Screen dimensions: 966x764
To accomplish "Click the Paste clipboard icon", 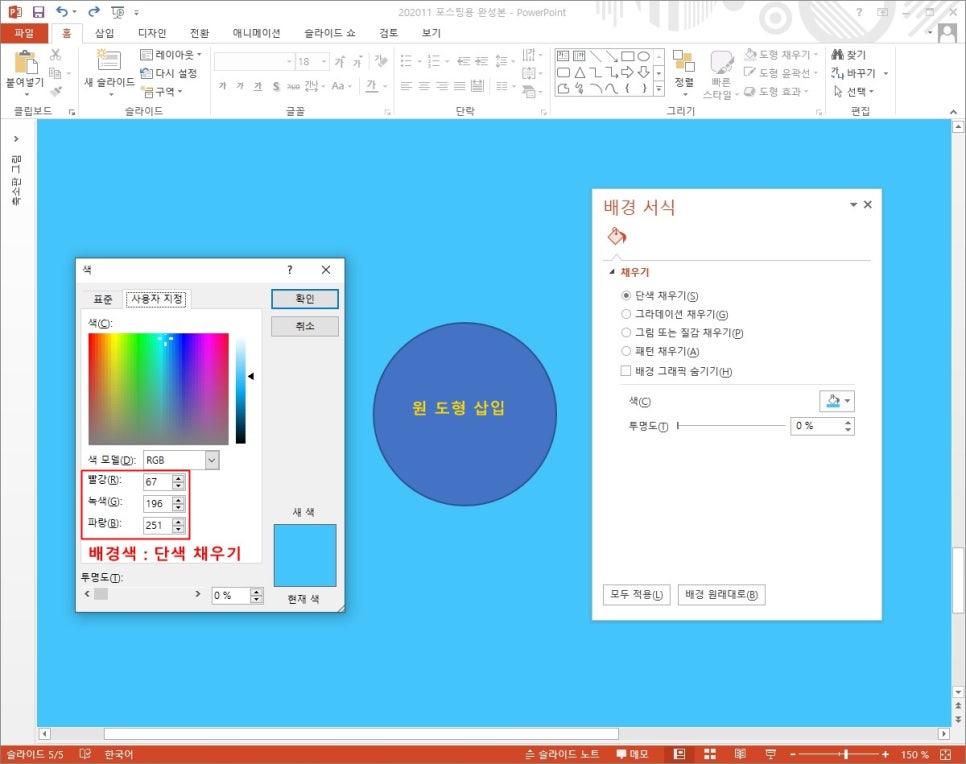I will [25, 62].
